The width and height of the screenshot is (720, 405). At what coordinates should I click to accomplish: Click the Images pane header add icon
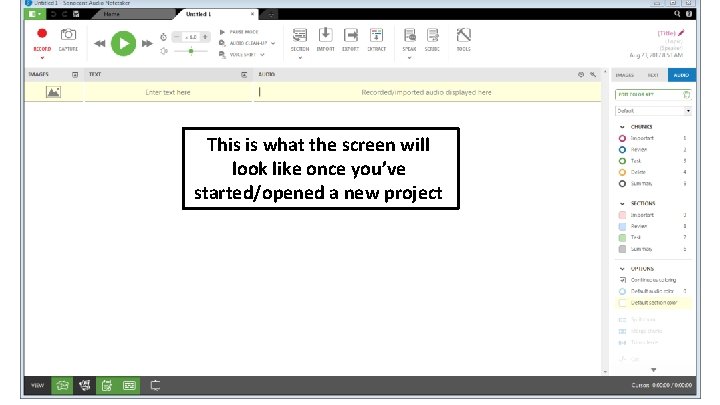click(x=75, y=74)
